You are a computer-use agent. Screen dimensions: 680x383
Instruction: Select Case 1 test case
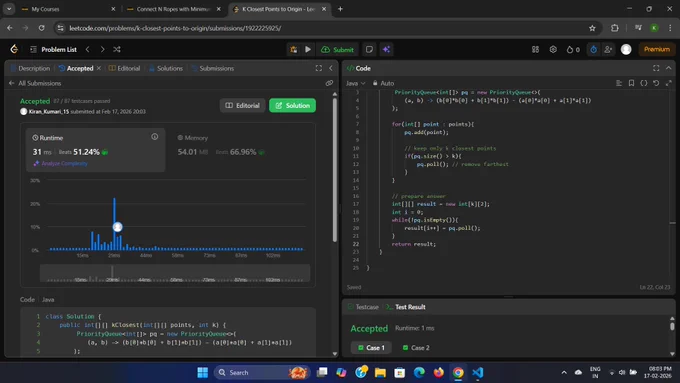371,347
